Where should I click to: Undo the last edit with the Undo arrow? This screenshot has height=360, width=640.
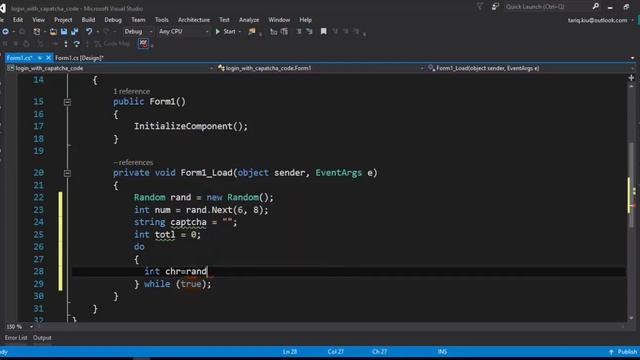pos(89,31)
